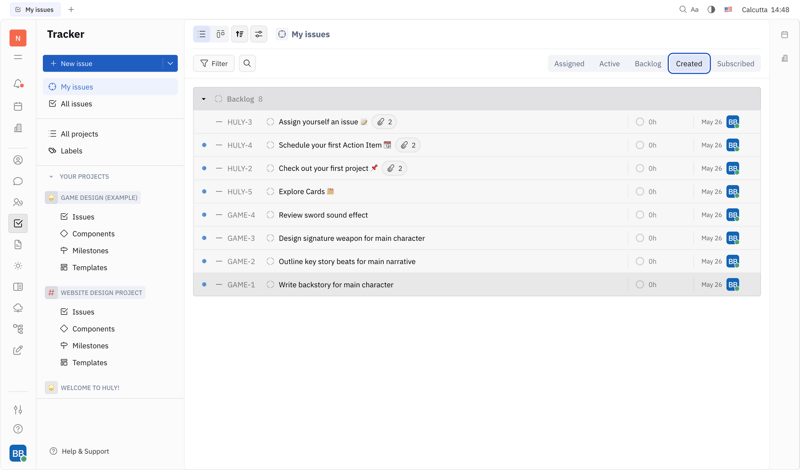
Task: Open the settings sliders icon at sidebar bottom
Action: 18,409
